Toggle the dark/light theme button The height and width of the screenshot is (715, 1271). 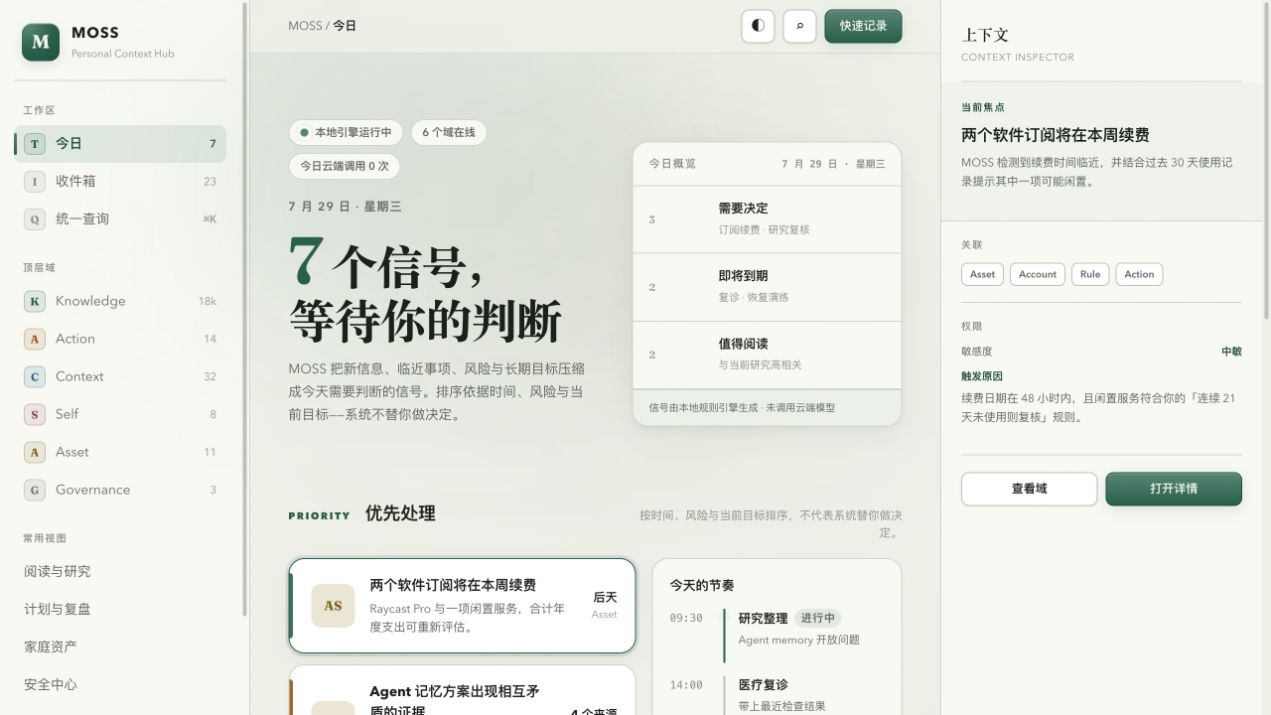(758, 26)
